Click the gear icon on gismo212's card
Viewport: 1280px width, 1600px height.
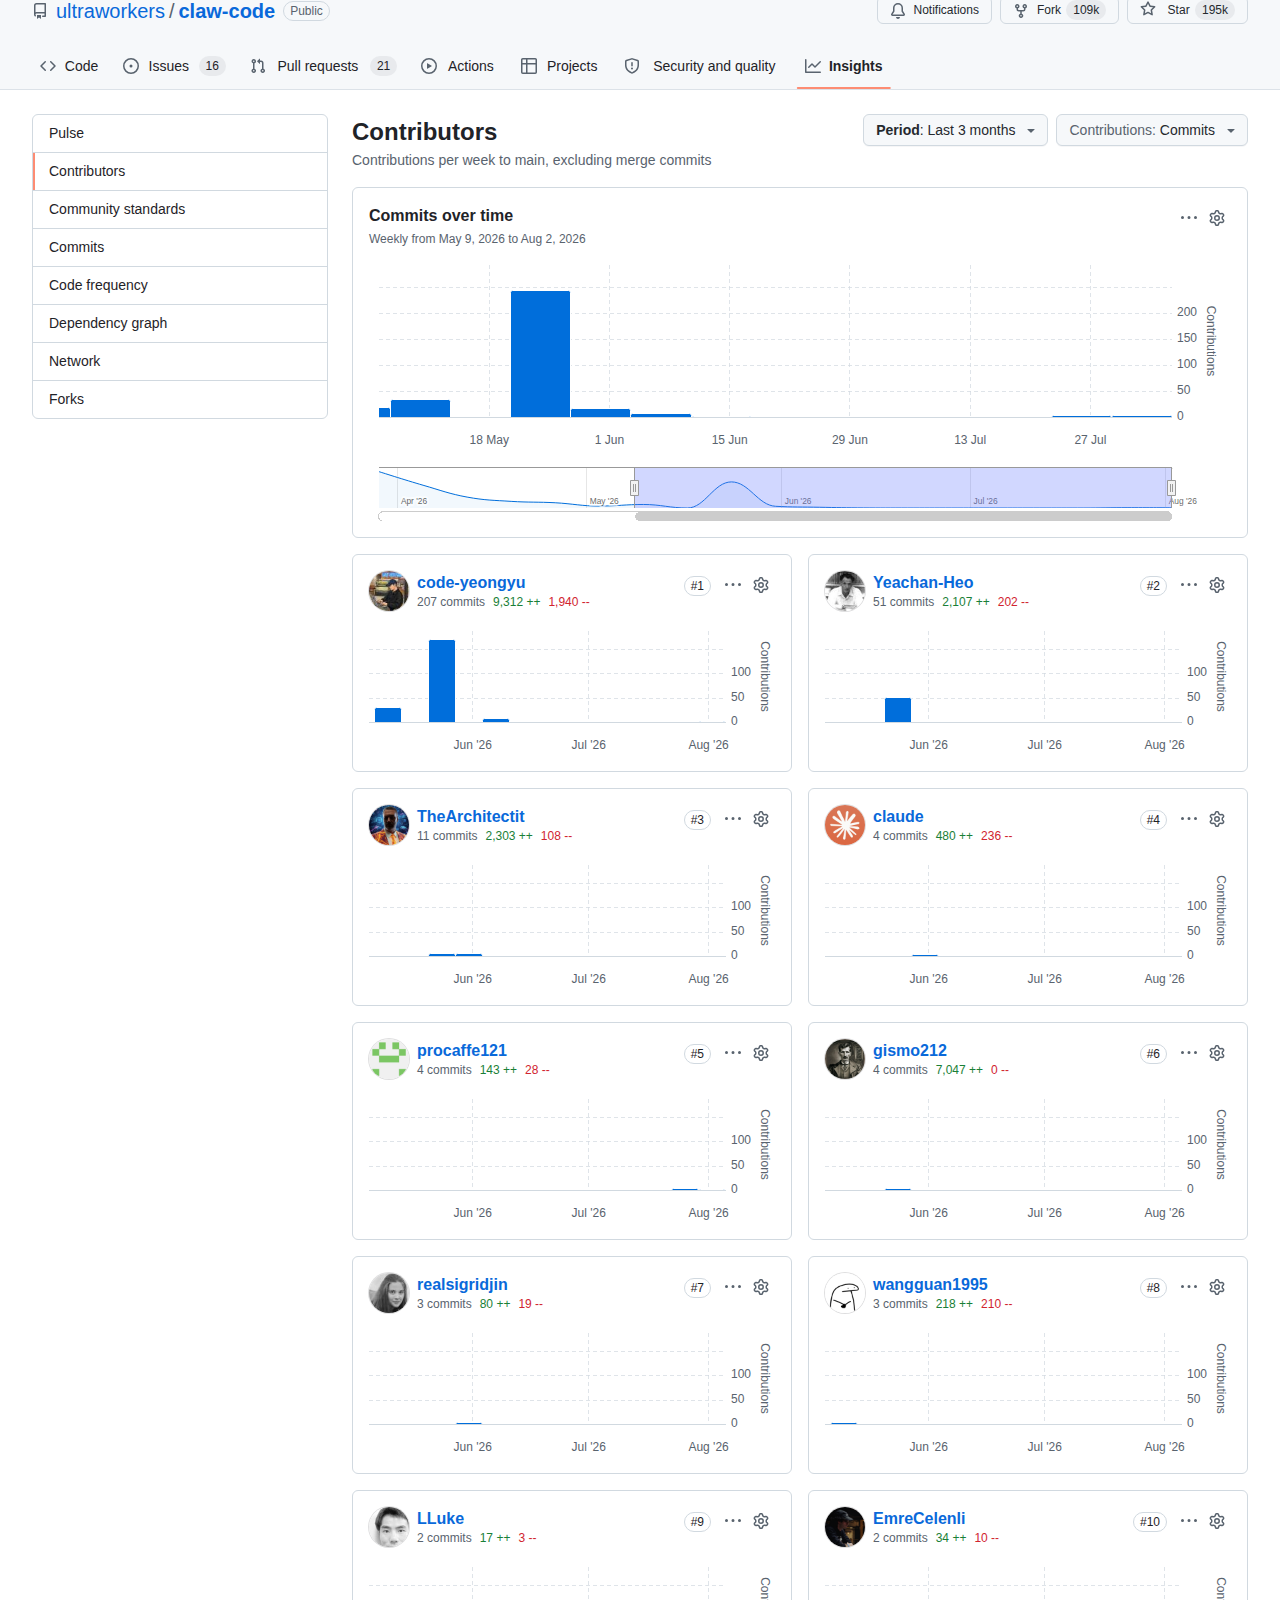click(x=1217, y=1053)
